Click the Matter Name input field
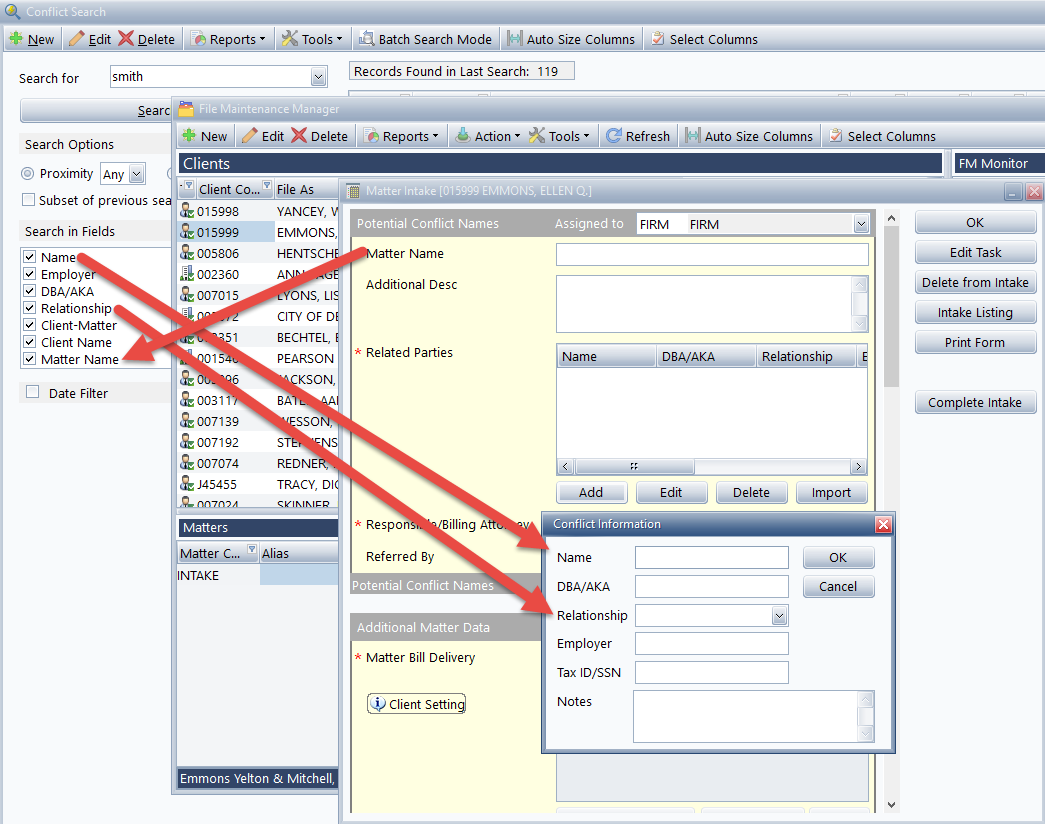 coord(712,254)
